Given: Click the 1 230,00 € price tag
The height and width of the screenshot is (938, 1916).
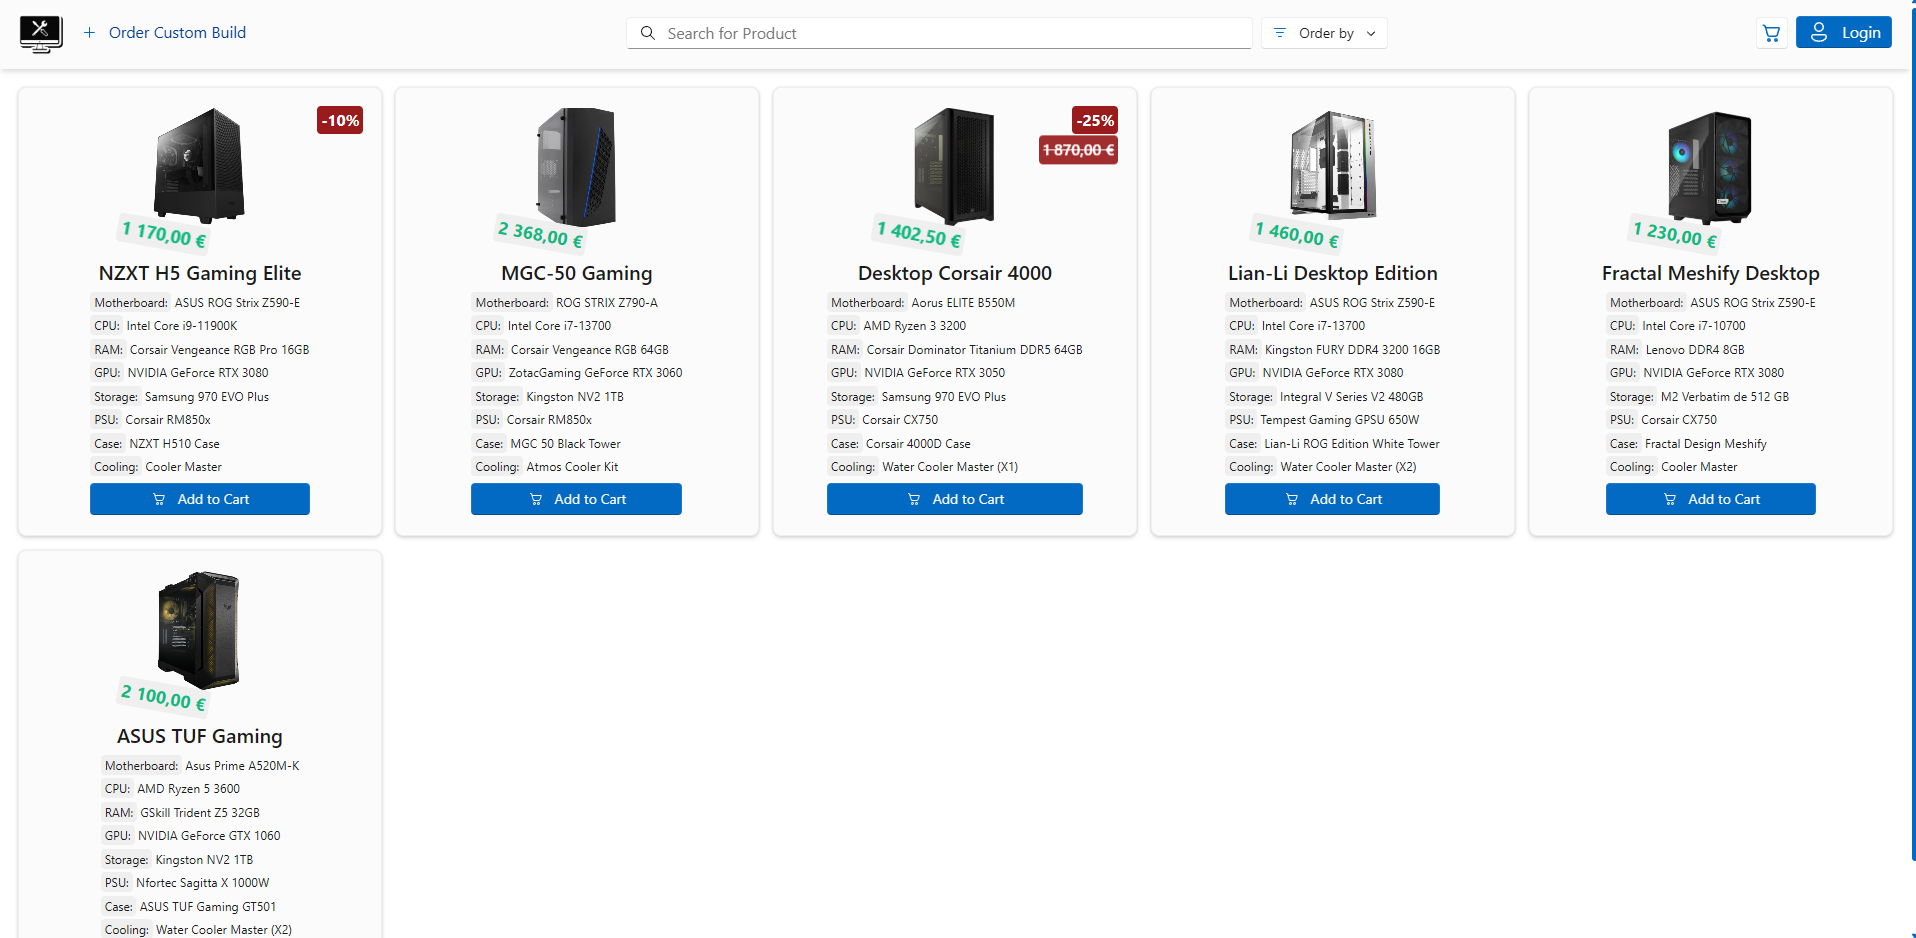Looking at the screenshot, I should point(1675,234).
